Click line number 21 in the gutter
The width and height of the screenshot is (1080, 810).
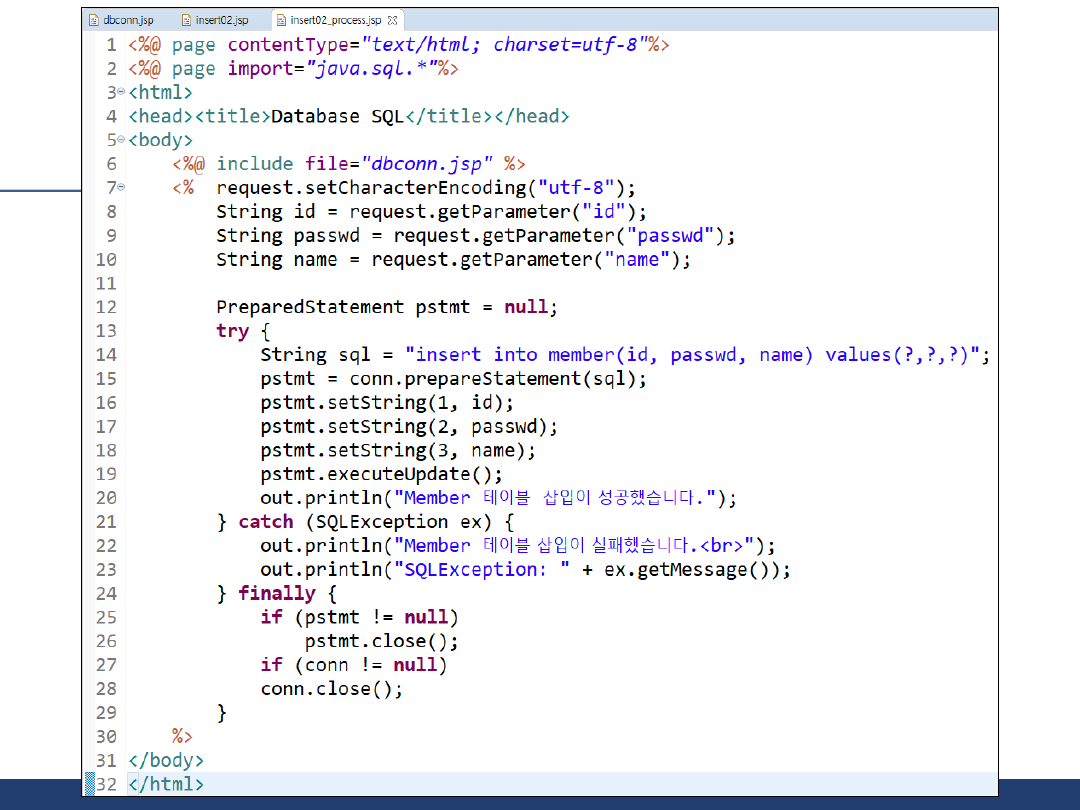coord(106,522)
